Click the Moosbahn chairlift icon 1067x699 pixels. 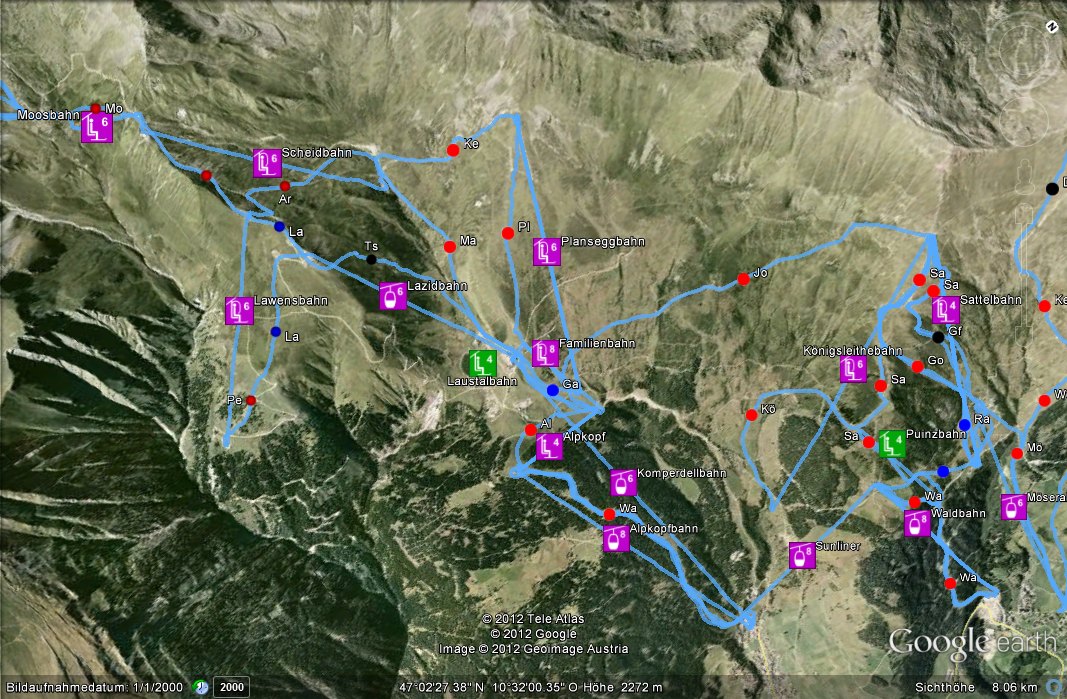97,128
